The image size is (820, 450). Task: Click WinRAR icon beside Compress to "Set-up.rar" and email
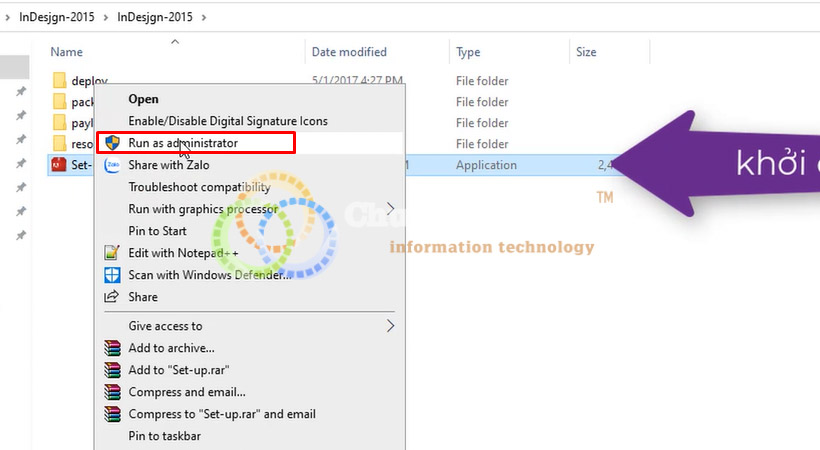click(112, 414)
